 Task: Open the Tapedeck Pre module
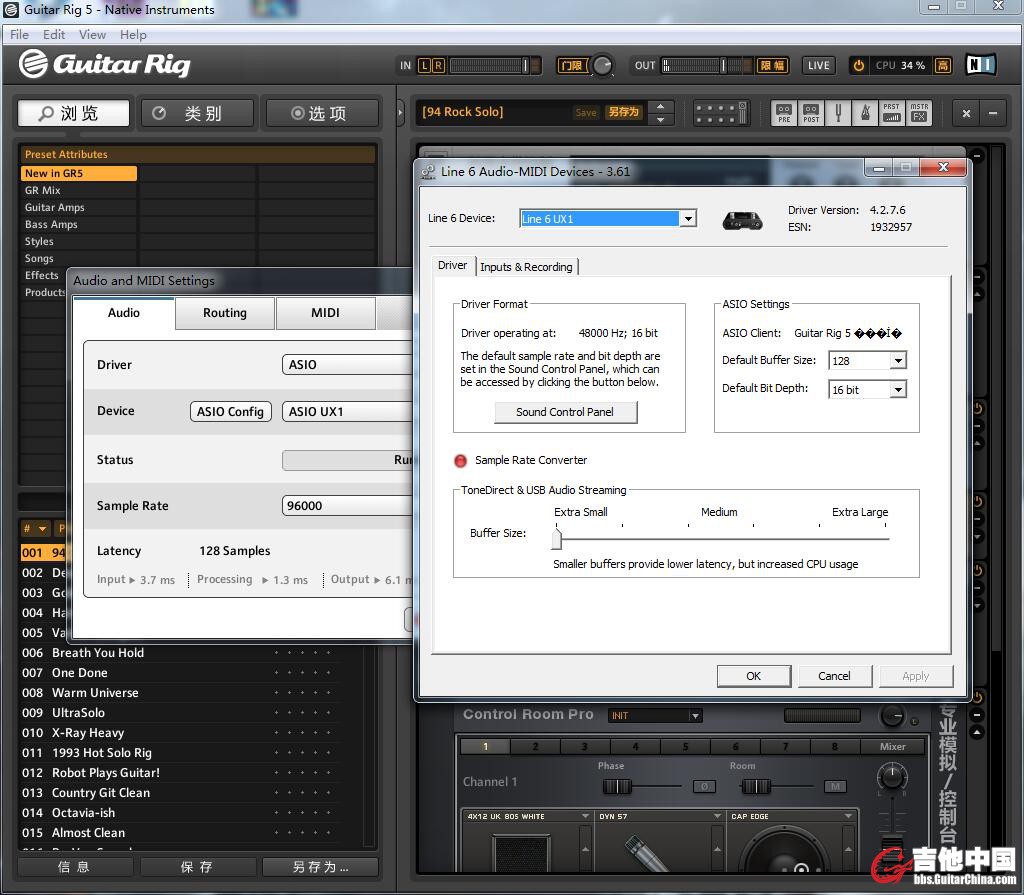(x=784, y=113)
